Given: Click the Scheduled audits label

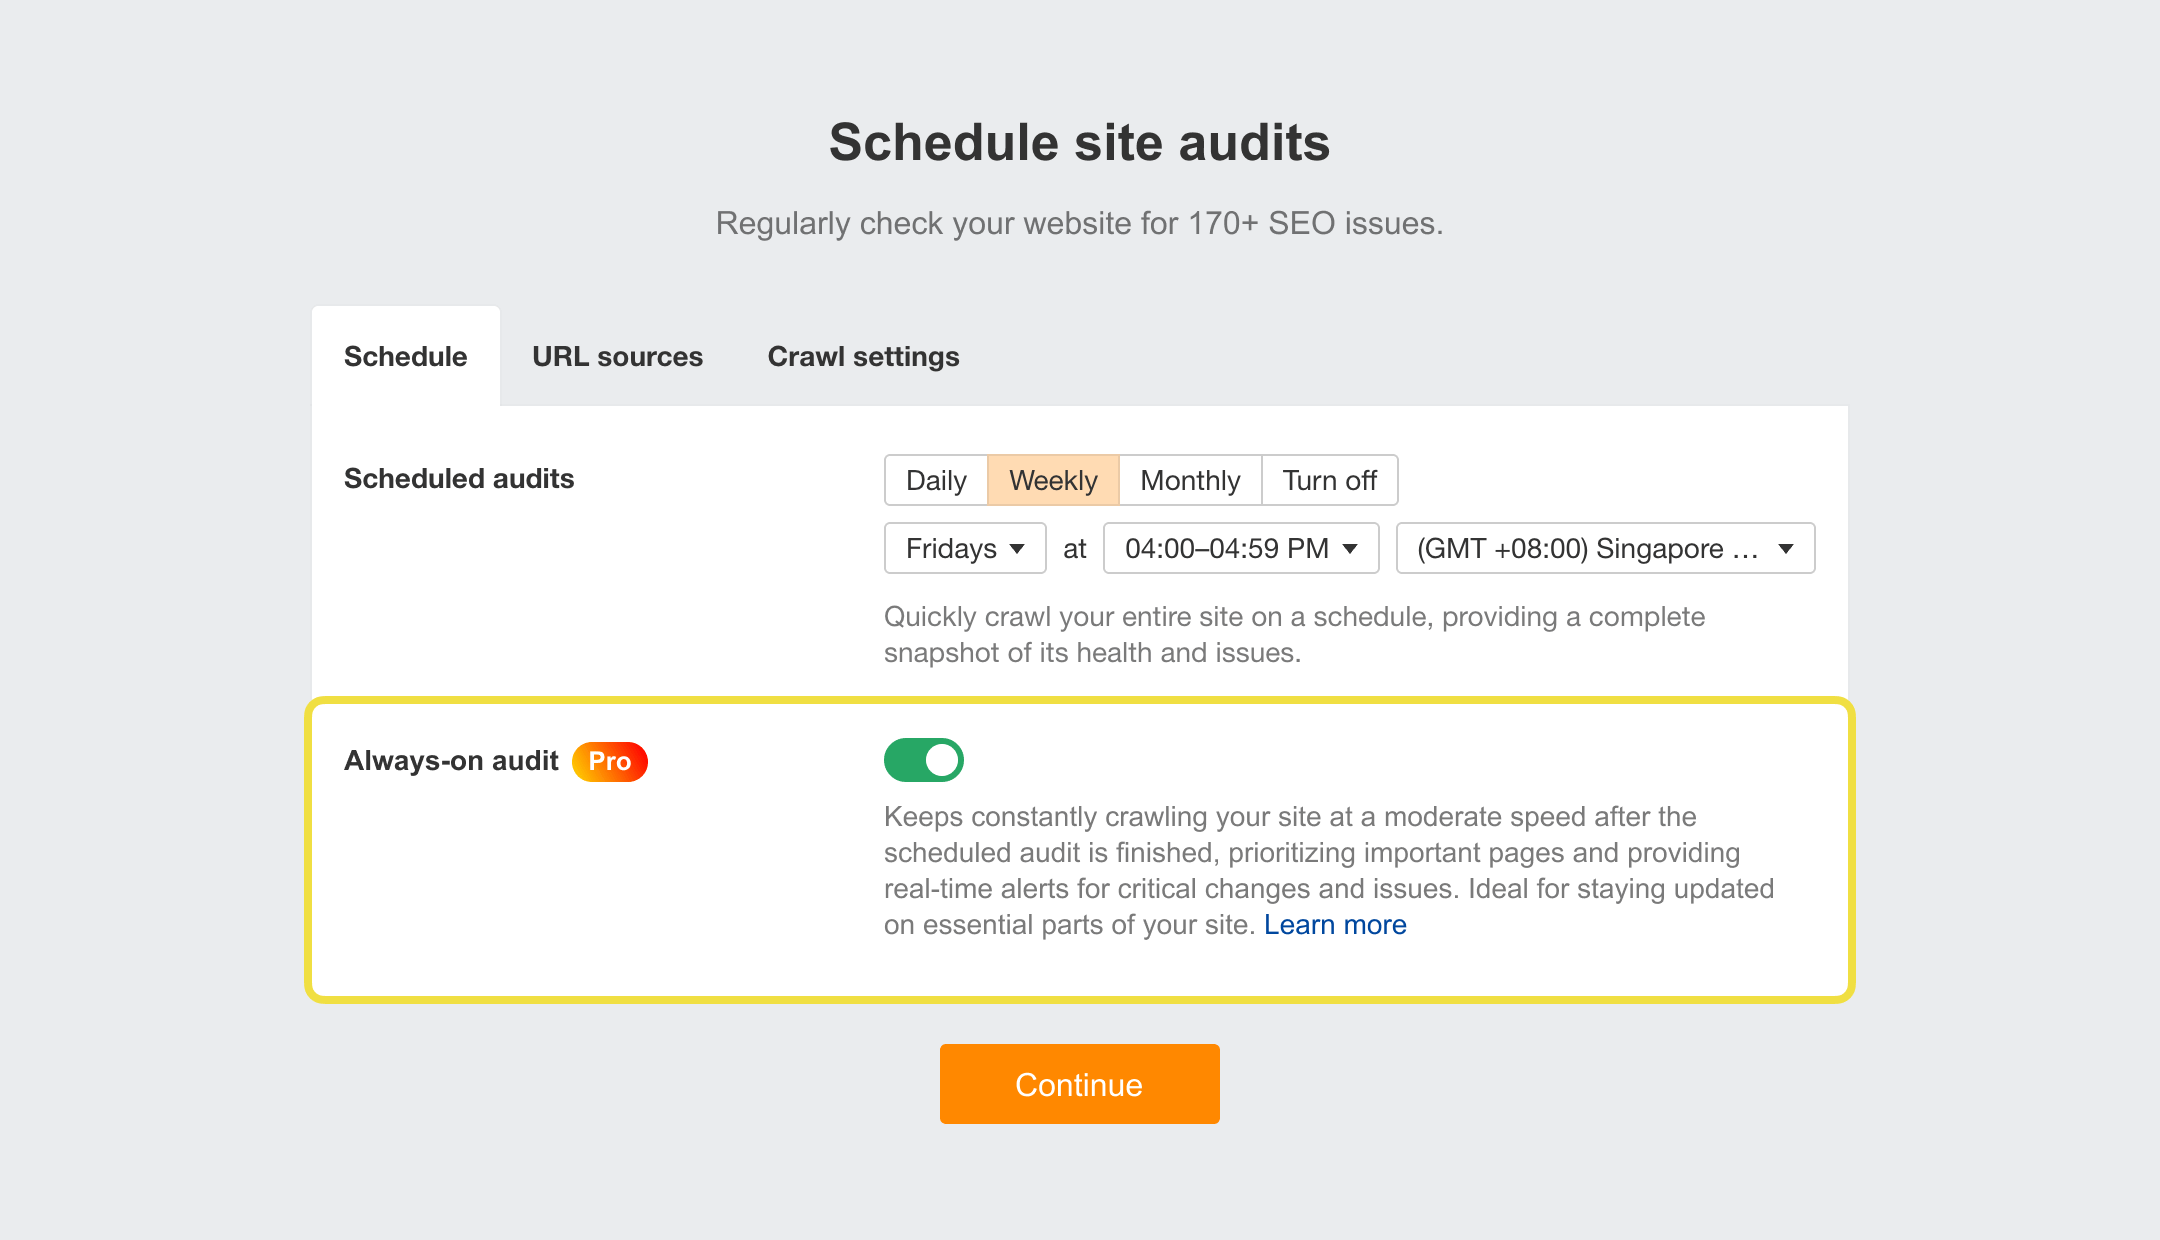Looking at the screenshot, I should click(459, 479).
